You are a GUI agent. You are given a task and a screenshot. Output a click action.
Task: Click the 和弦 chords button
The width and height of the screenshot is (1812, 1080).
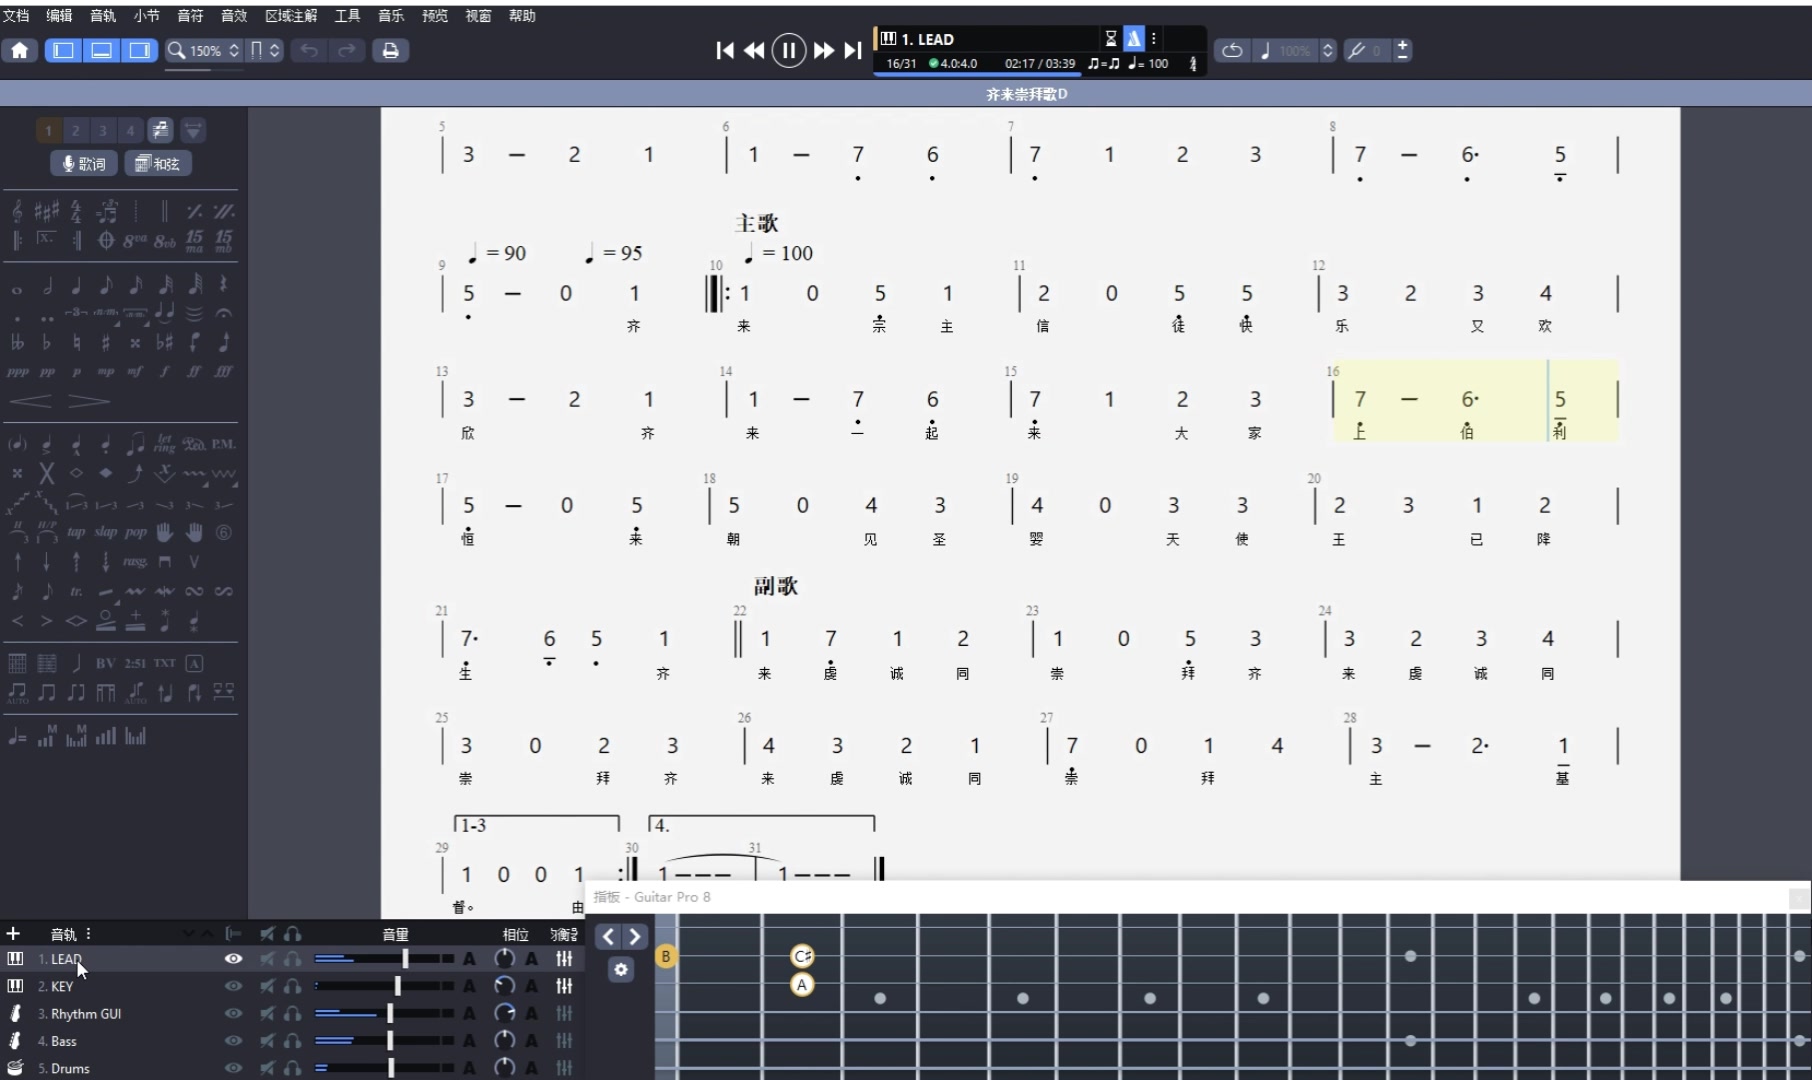click(158, 163)
